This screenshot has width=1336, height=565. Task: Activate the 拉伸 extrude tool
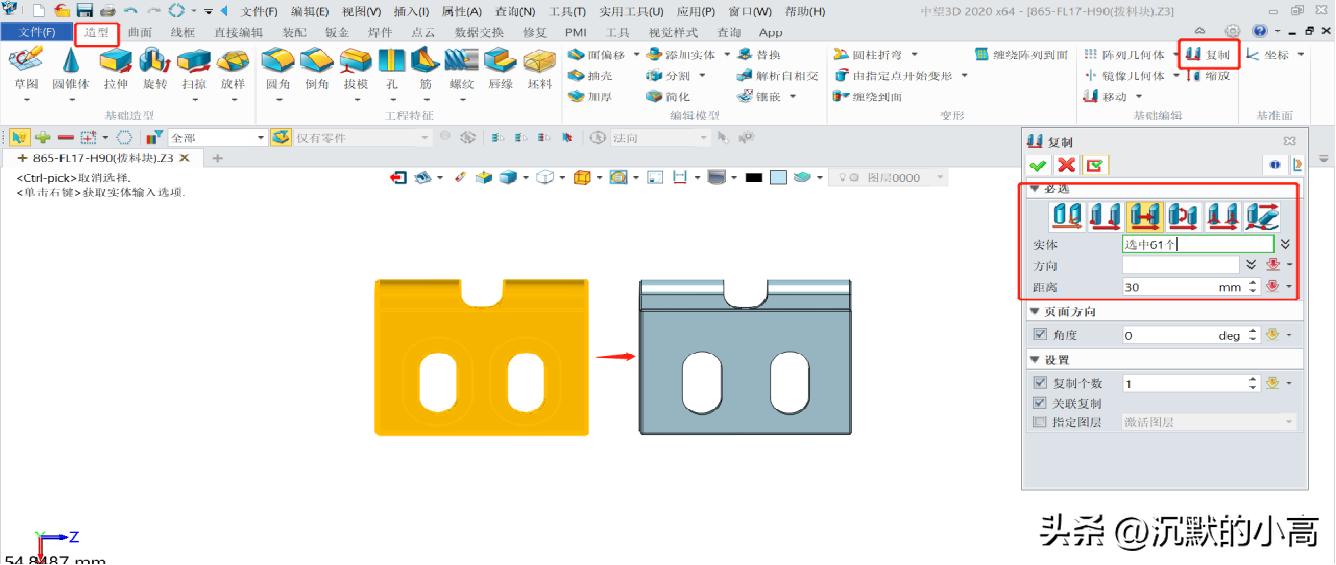coord(116,68)
